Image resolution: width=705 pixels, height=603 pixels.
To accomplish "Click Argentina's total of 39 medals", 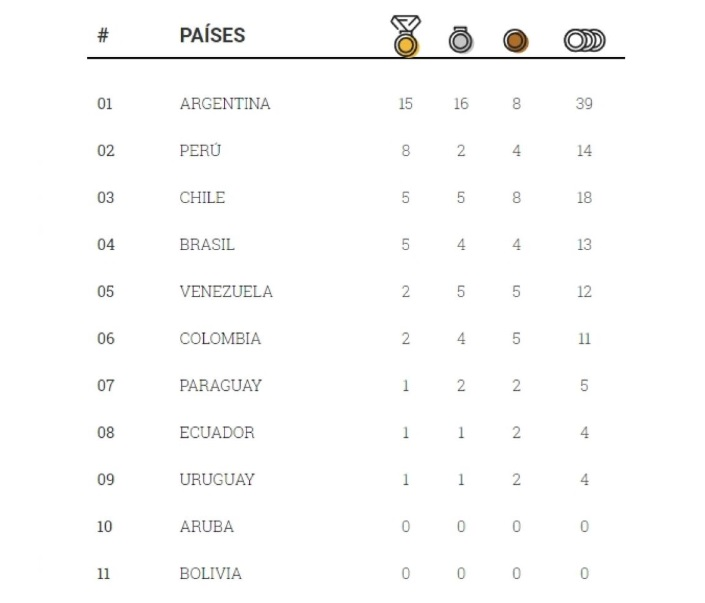I will pyautogui.click(x=584, y=103).
